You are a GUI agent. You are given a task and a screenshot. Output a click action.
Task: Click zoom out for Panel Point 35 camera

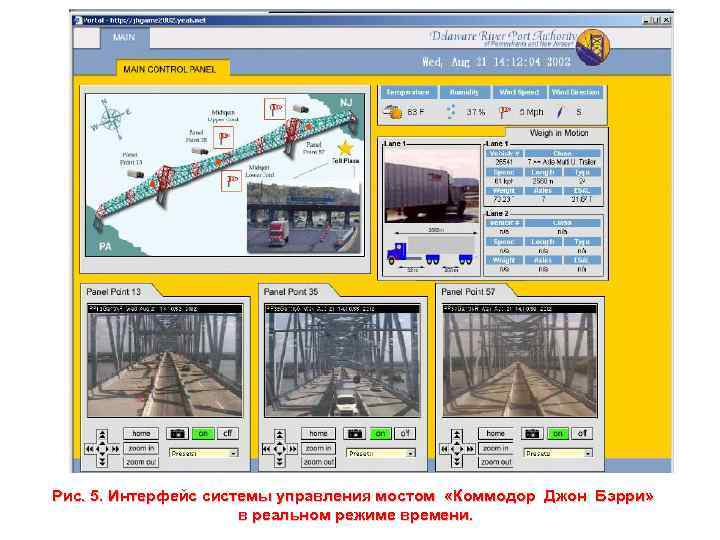tap(318, 462)
